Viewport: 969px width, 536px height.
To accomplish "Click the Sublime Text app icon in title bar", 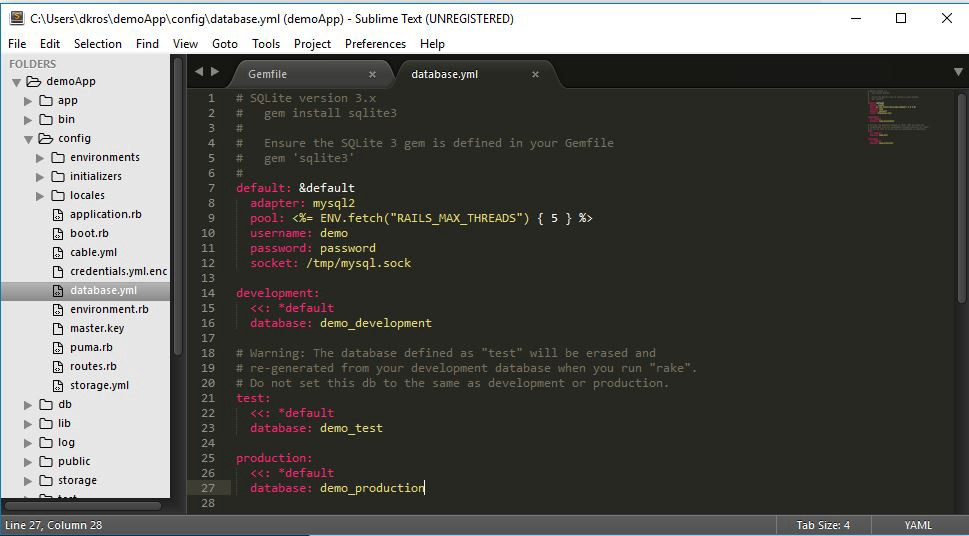I will click(x=17, y=18).
